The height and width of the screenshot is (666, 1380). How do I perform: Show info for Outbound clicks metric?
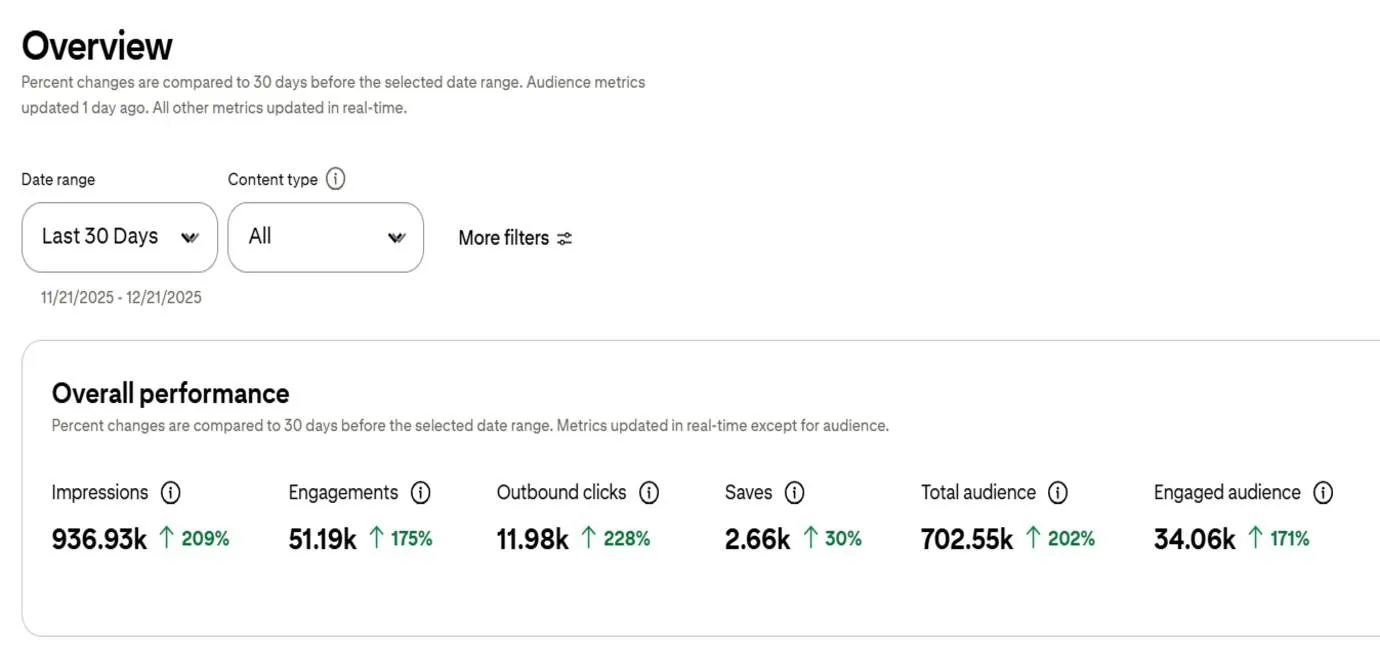pyautogui.click(x=649, y=493)
